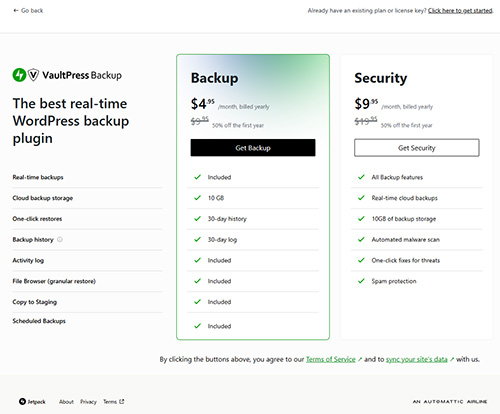Click the Get Security button
The image size is (500, 414).
417,148
